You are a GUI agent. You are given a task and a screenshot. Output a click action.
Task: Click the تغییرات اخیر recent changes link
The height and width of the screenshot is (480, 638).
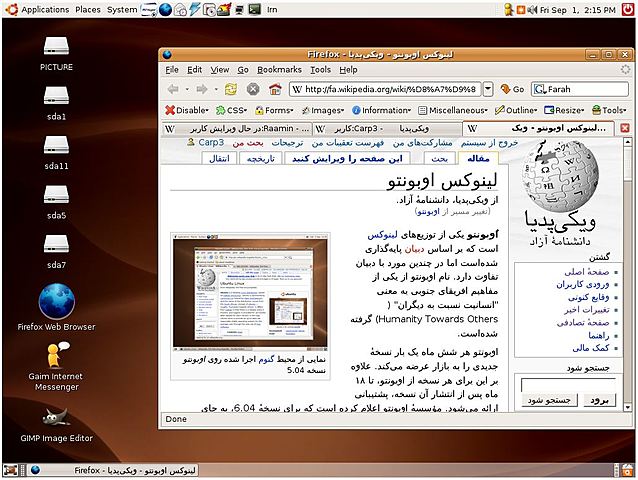pyautogui.click(x=586, y=310)
